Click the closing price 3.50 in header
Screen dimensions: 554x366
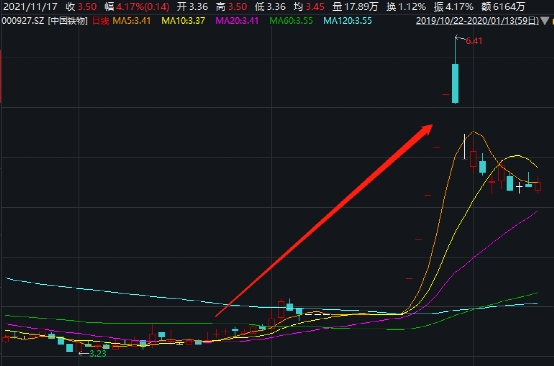click(x=87, y=6)
